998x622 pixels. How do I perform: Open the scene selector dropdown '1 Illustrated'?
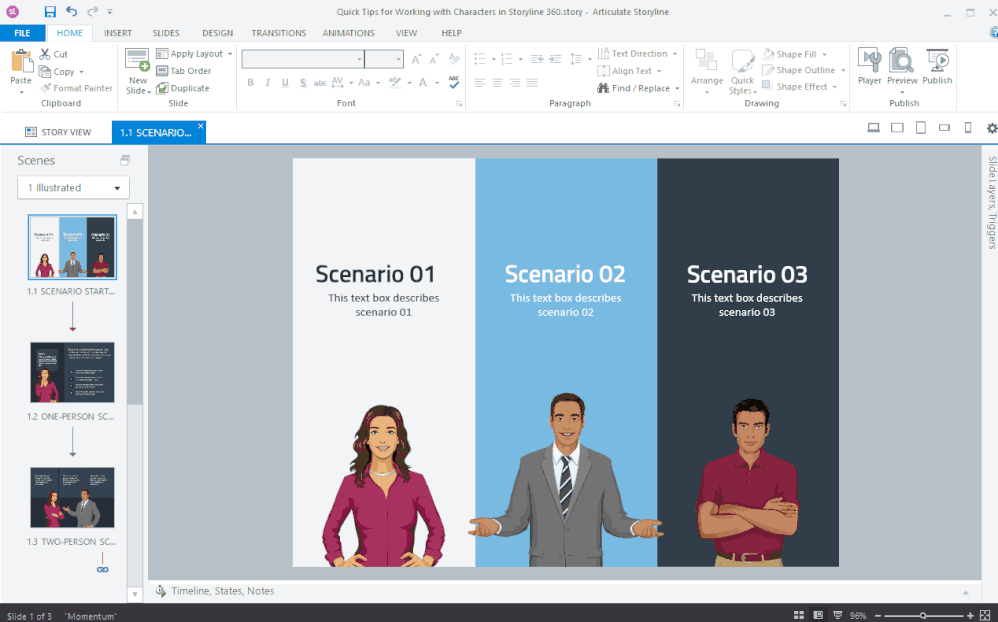tap(74, 188)
